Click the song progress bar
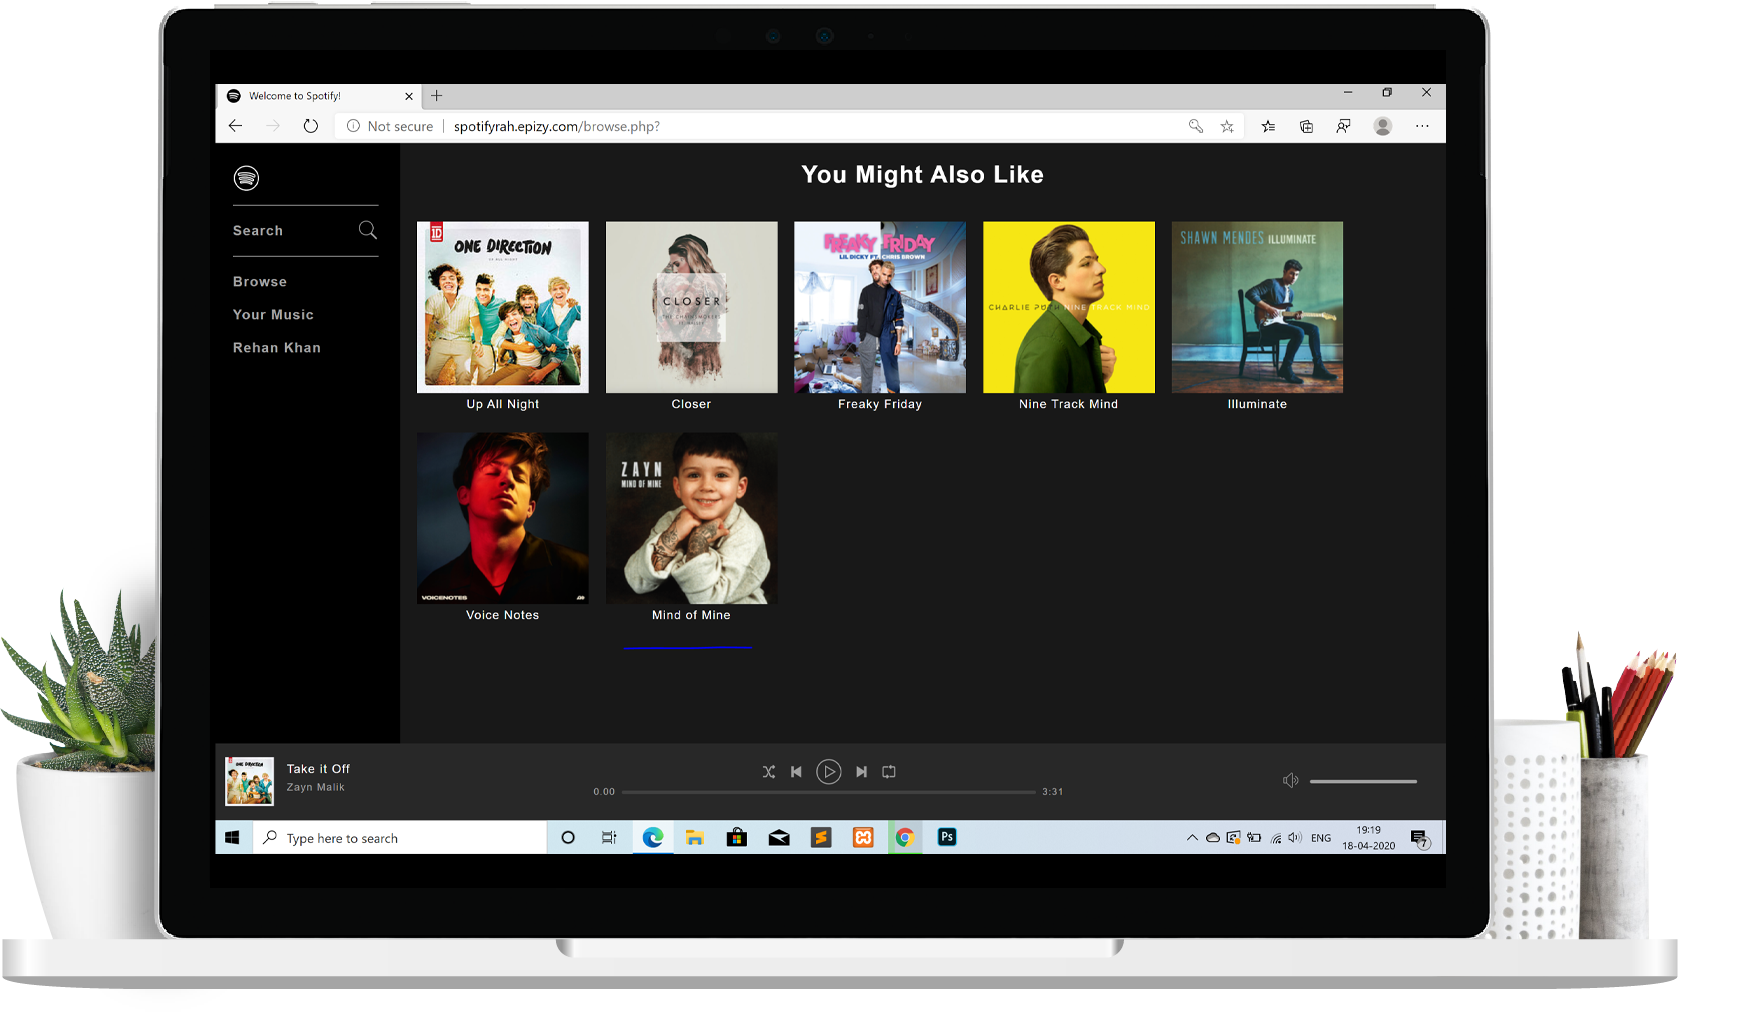The height and width of the screenshot is (1033, 1741). point(828,792)
